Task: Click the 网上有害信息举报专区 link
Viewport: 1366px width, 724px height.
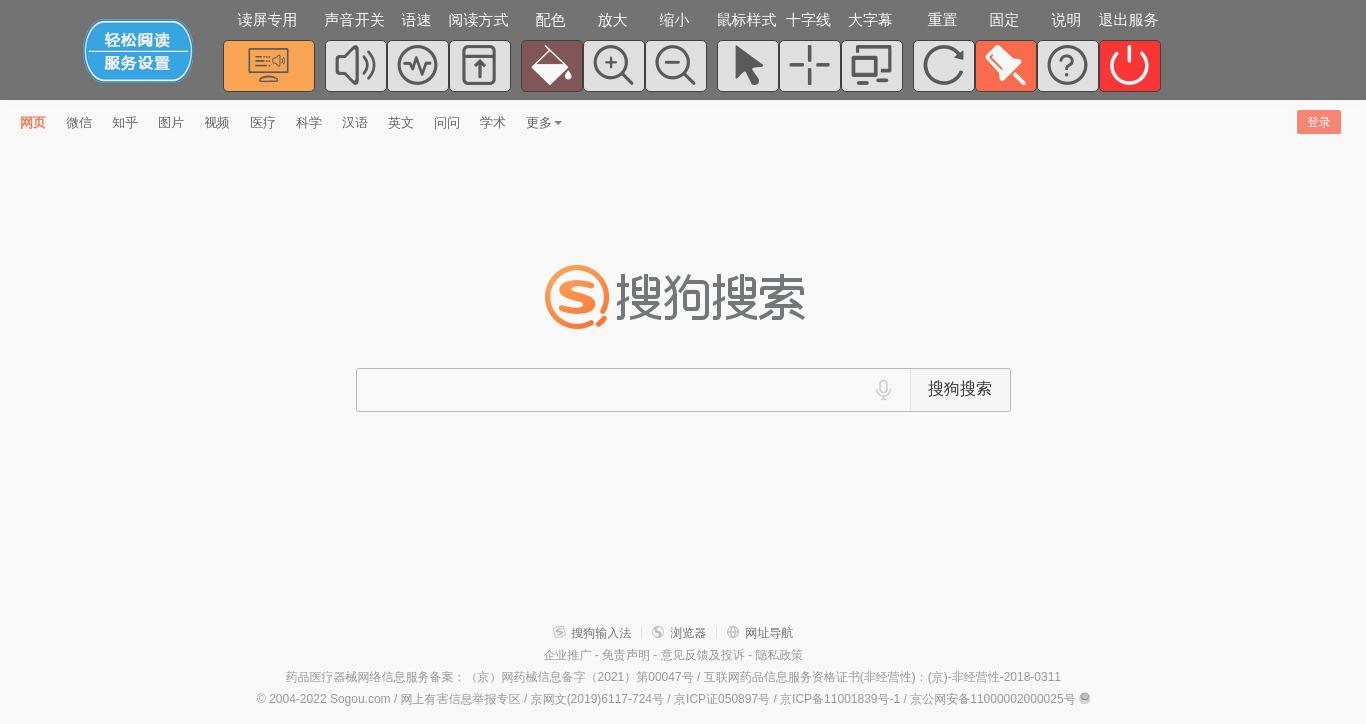Action: coord(461,699)
